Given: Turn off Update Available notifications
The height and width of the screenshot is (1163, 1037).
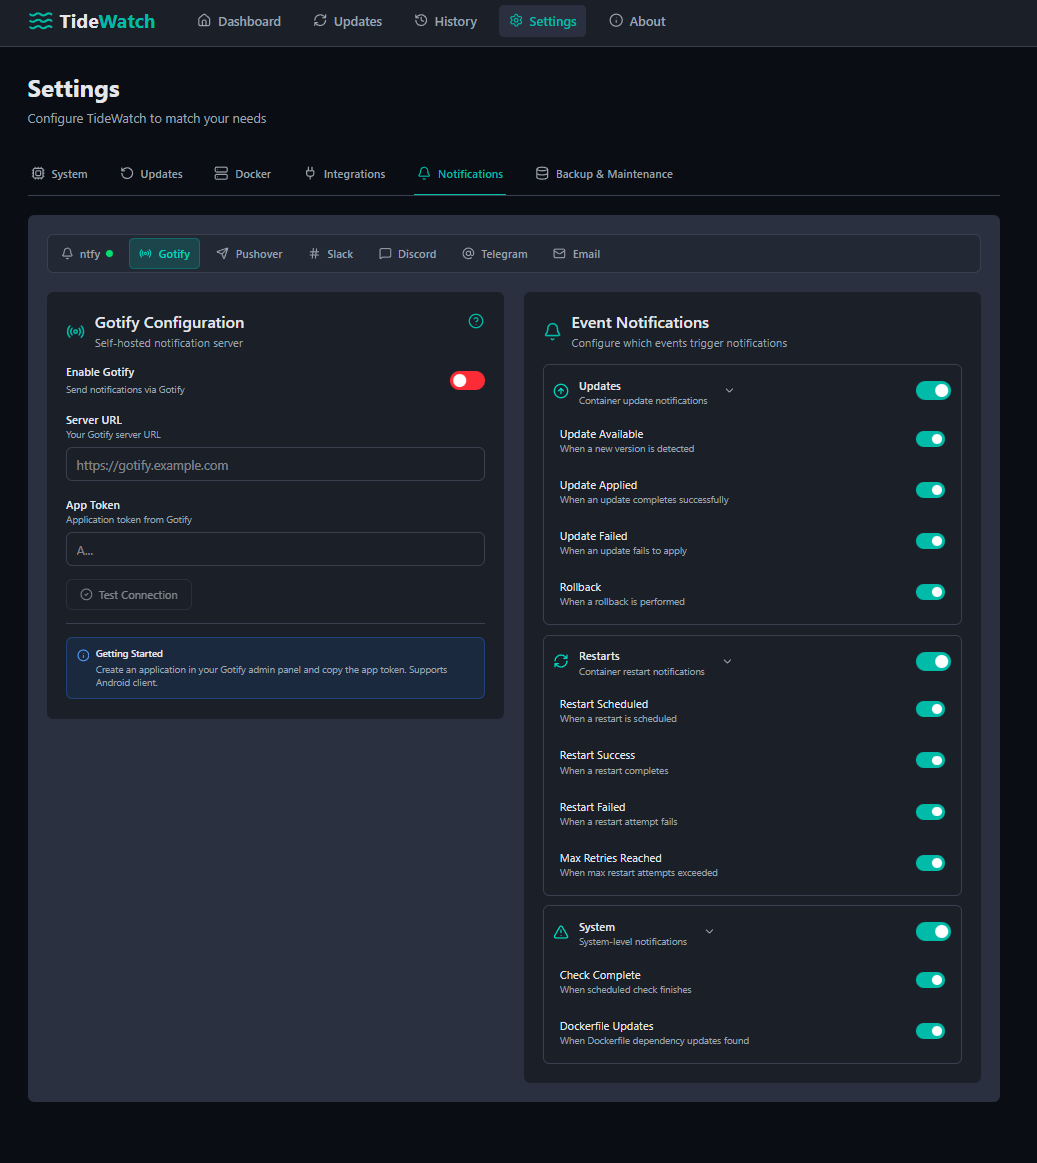Looking at the screenshot, I should click(x=930, y=439).
